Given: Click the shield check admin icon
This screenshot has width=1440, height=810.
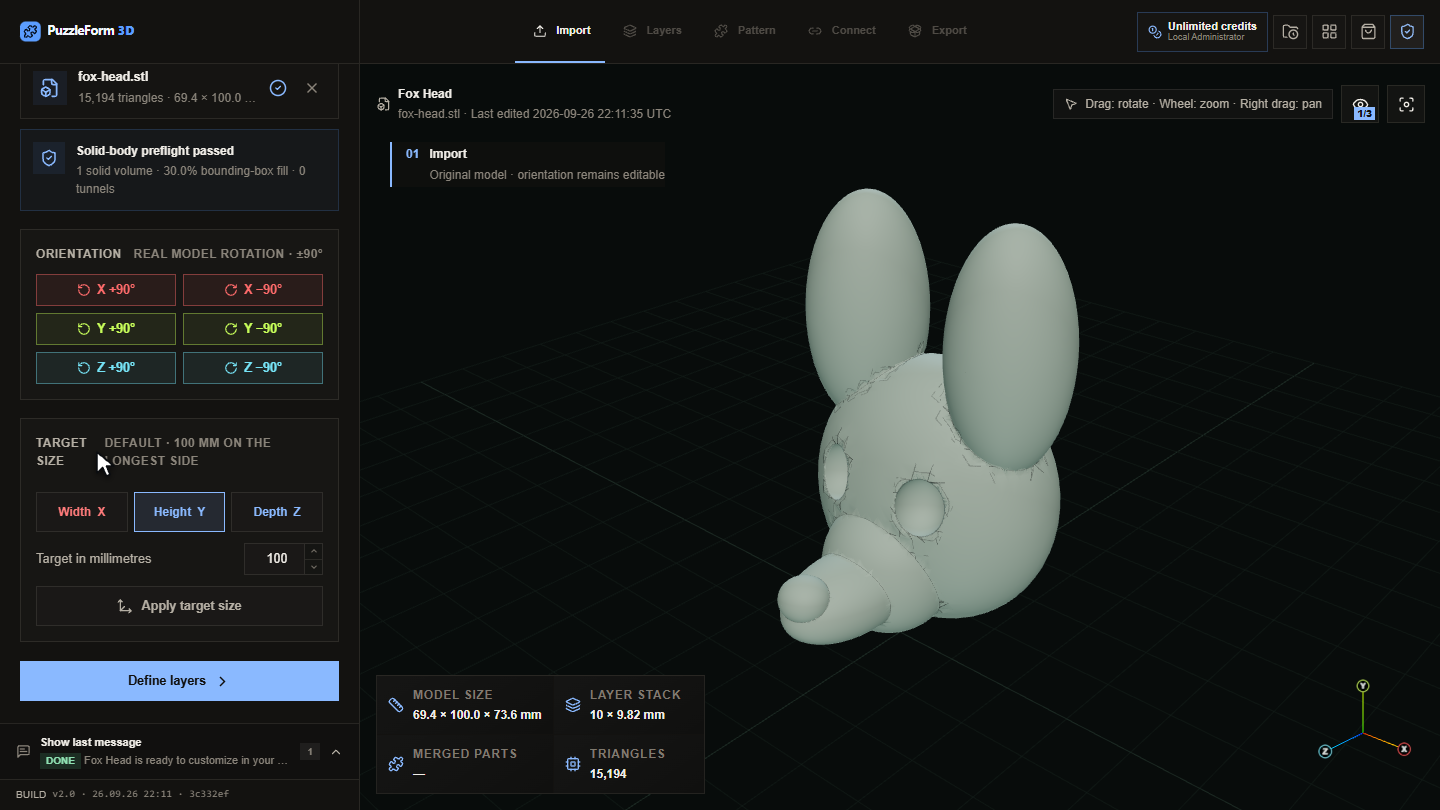Looking at the screenshot, I should pos(1407,32).
